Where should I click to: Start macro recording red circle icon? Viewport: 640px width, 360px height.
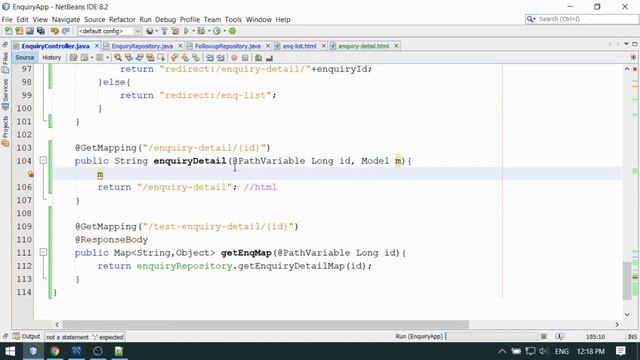(x=234, y=58)
